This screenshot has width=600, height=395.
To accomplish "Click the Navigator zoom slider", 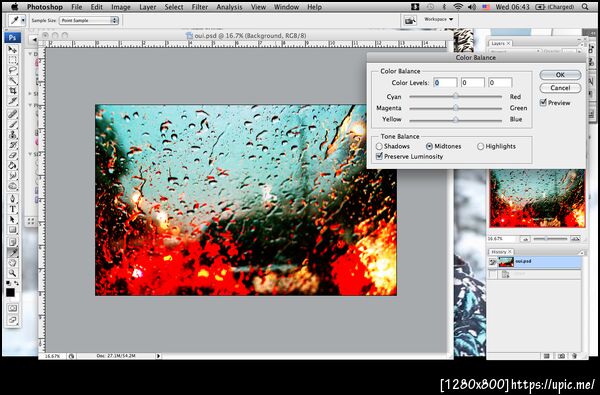I will [546, 239].
